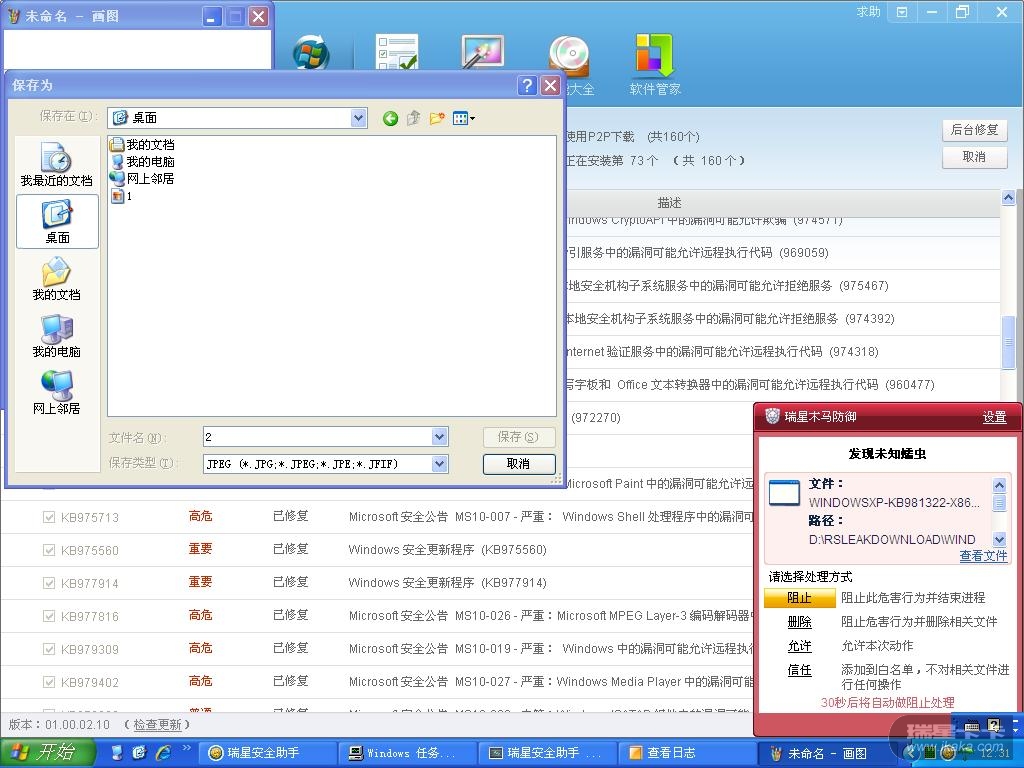Viewport: 1024px width, 768px height.
Task: Open the Rising window menu dropdown next to 求助
Action: (902, 12)
